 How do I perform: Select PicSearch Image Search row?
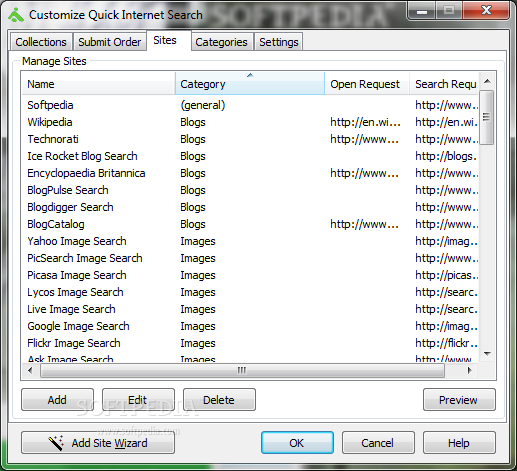coord(251,258)
